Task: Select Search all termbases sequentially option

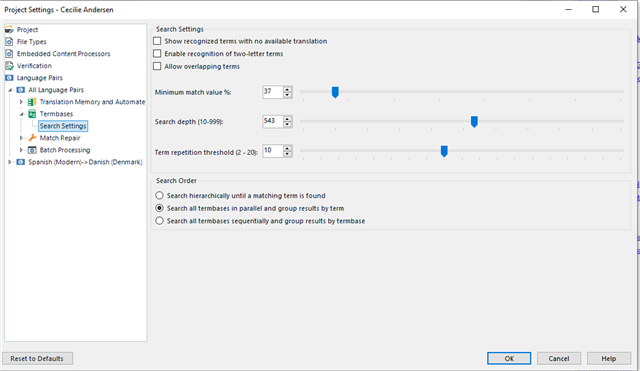Action: [x=160, y=221]
